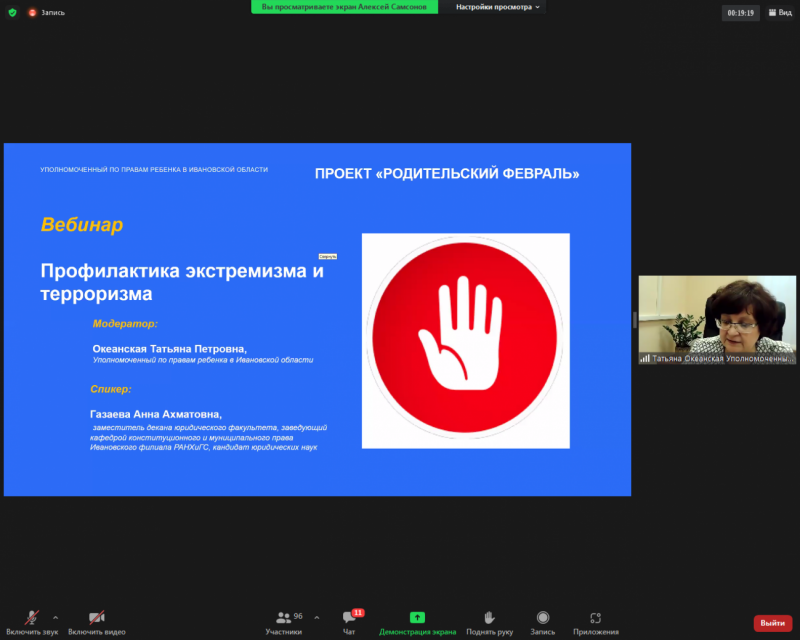Screen dimensions: 800x640
Task: Click the green Демонстрация экрана icon
Action: coord(417,618)
